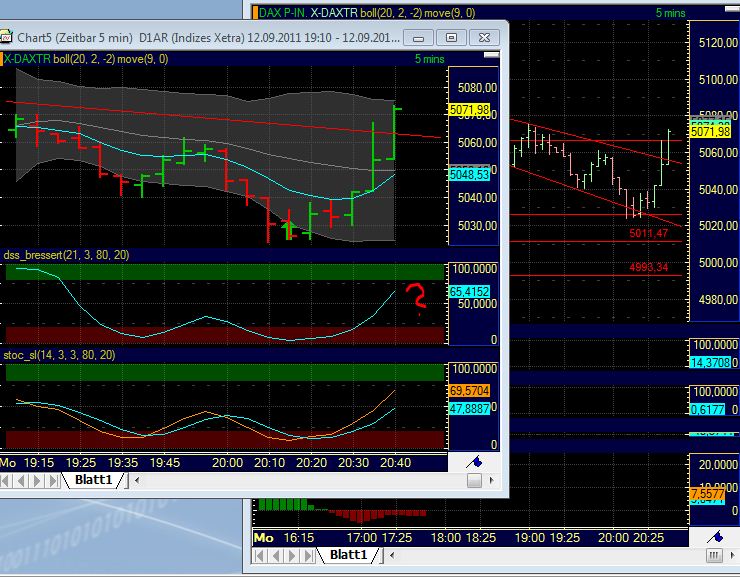Click the red 5011,47 level label
740x578 pixels.
pyautogui.click(x=648, y=233)
